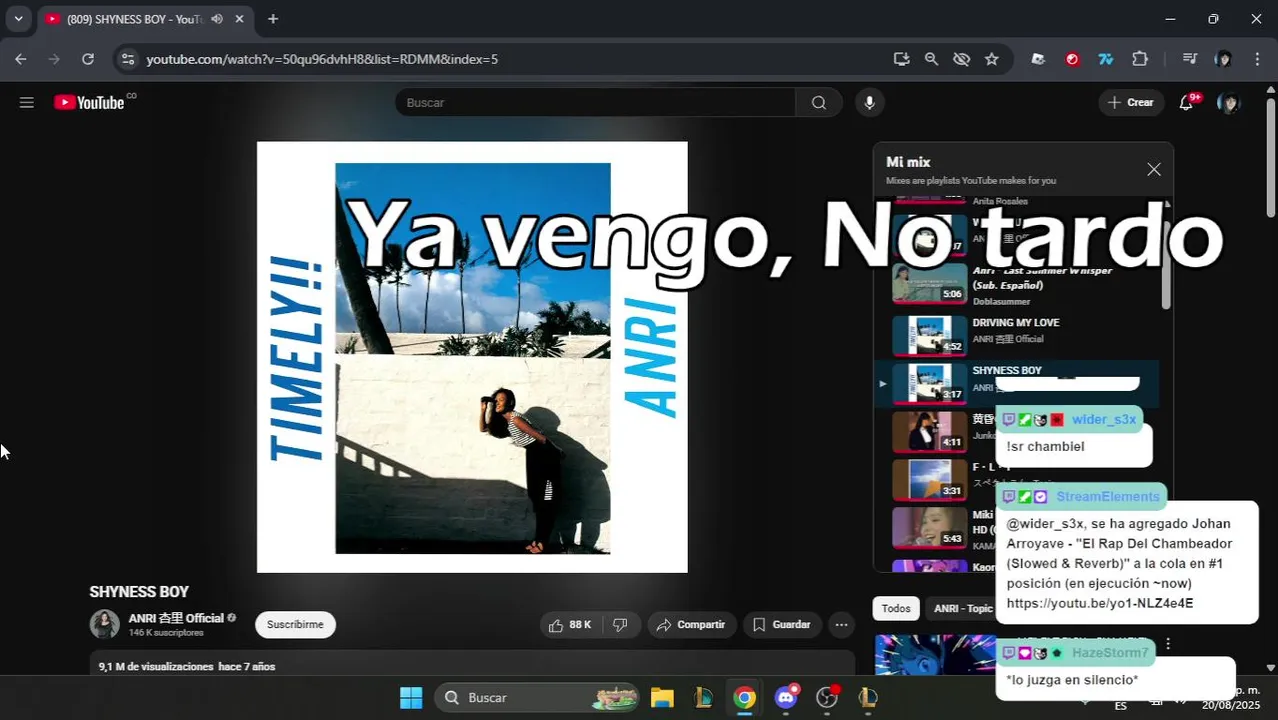Select the ANRI - Topic filter chip
Image resolution: width=1278 pixels, height=720 pixels.
[x=961, y=608]
